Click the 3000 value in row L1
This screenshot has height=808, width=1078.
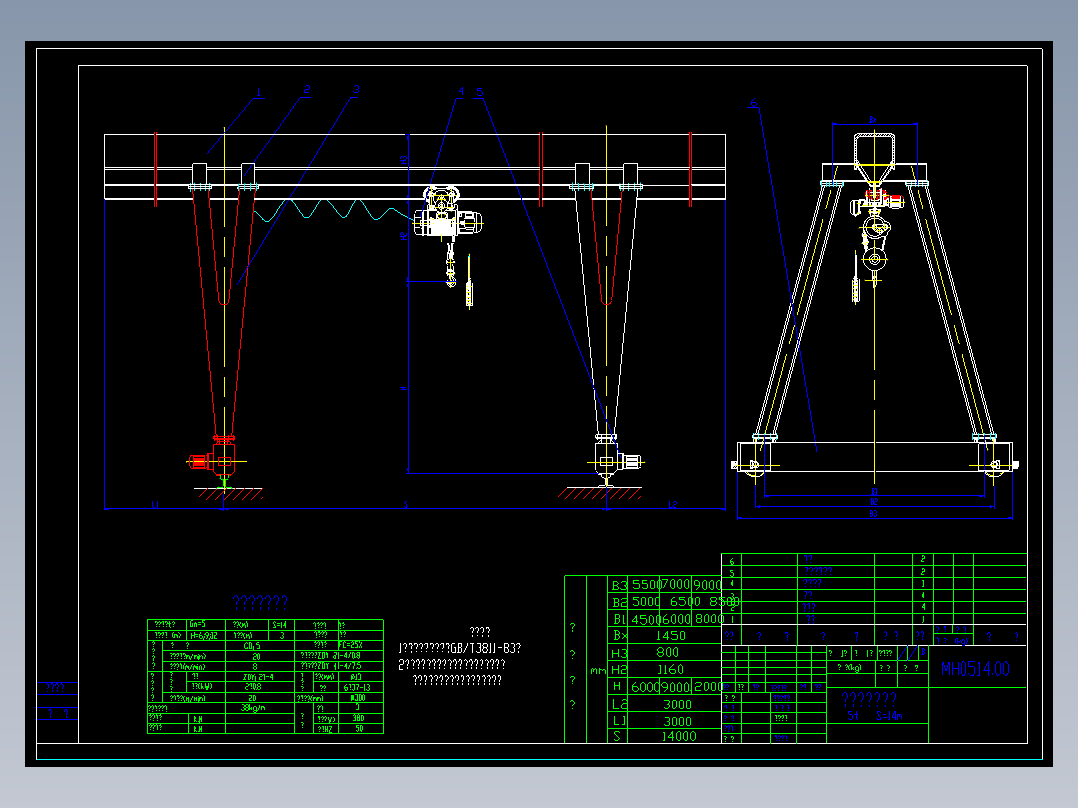(677, 721)
